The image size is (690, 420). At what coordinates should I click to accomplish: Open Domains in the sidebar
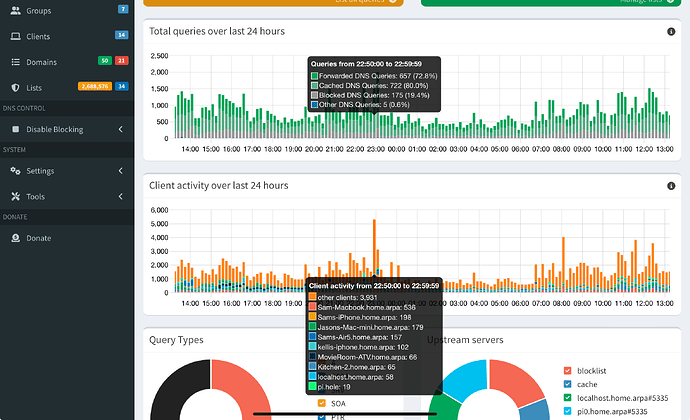click(67, 62)
